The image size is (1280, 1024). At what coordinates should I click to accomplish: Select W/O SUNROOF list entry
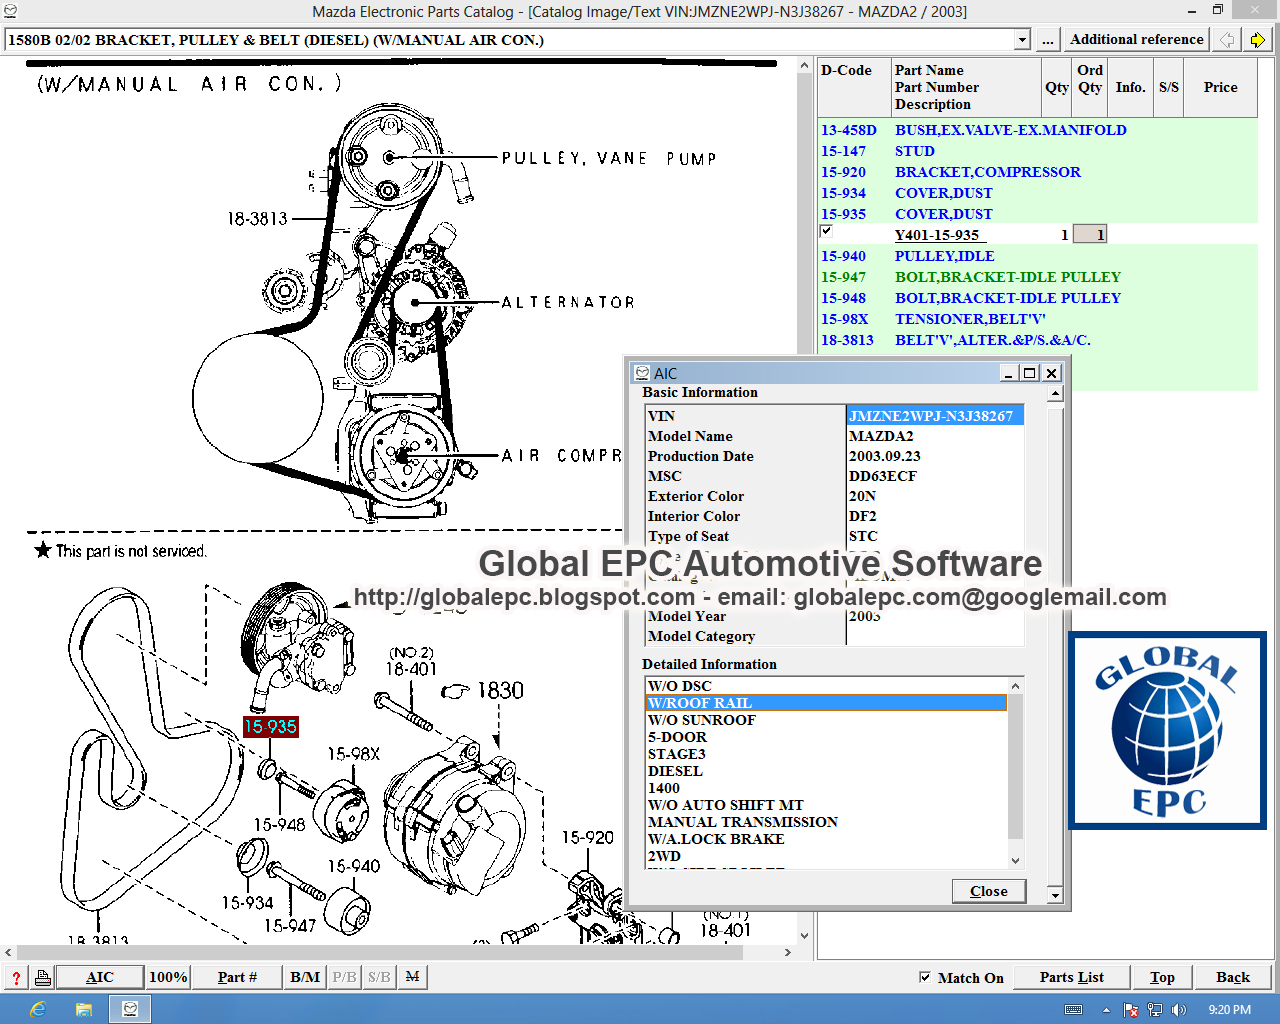point(826,720)
